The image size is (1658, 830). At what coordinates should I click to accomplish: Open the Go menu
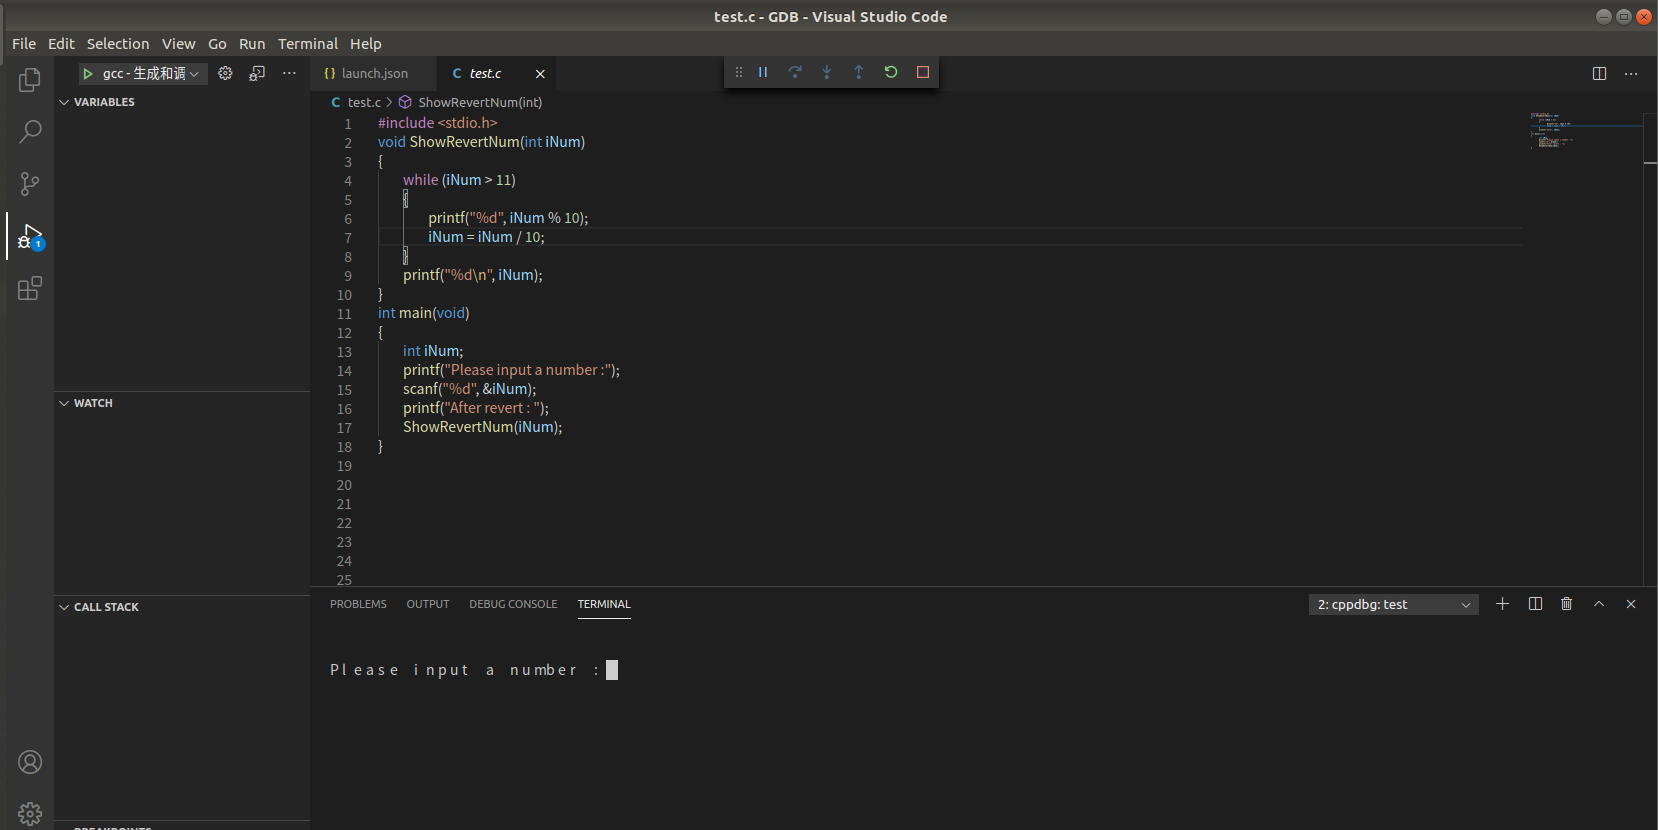tap(217, 43)
